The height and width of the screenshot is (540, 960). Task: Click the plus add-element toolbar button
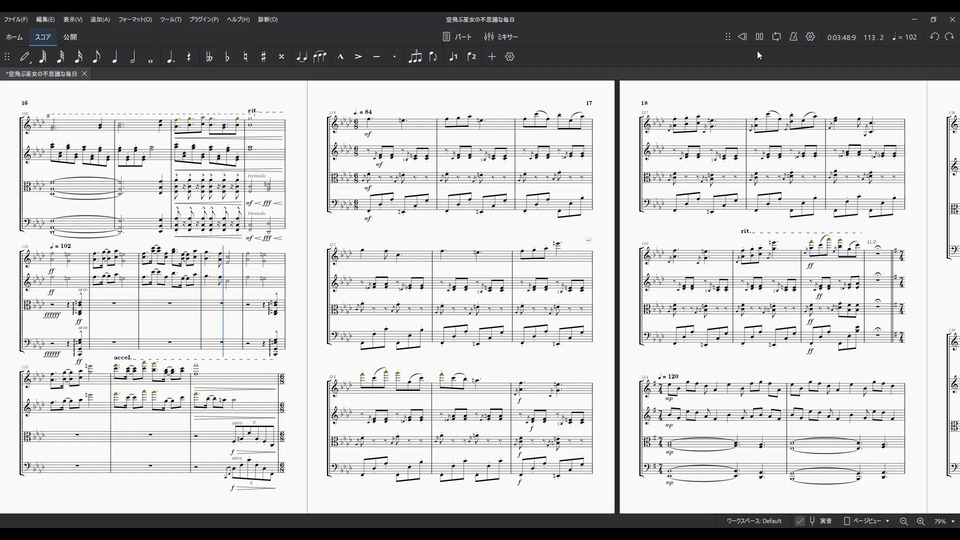coord(492,56)
